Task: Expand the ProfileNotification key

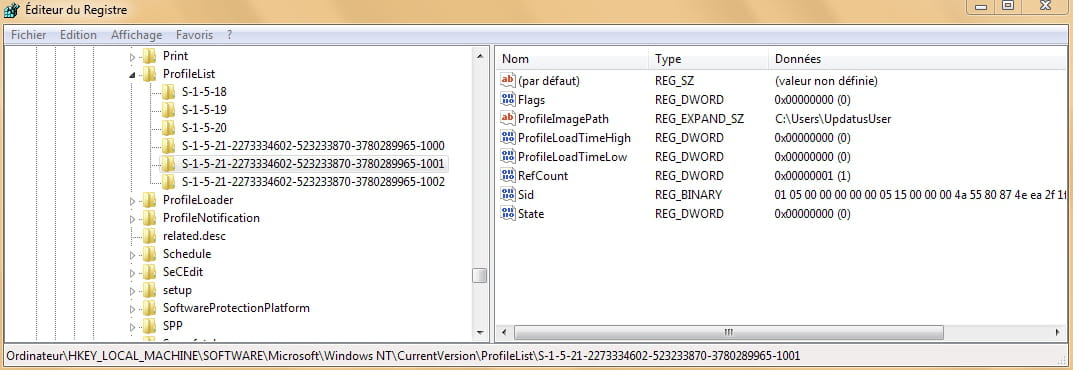Action: coord(133,218)
